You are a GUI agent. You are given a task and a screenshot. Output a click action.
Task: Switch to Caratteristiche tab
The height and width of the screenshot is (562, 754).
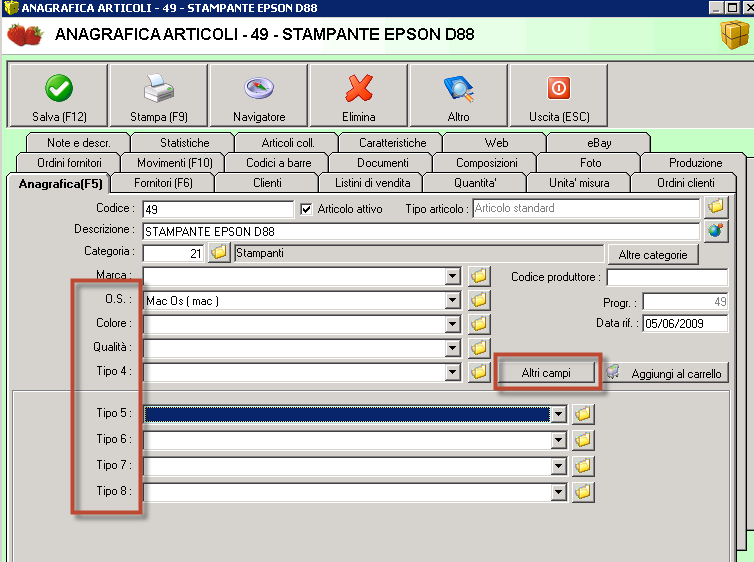[x=392, y=143]
